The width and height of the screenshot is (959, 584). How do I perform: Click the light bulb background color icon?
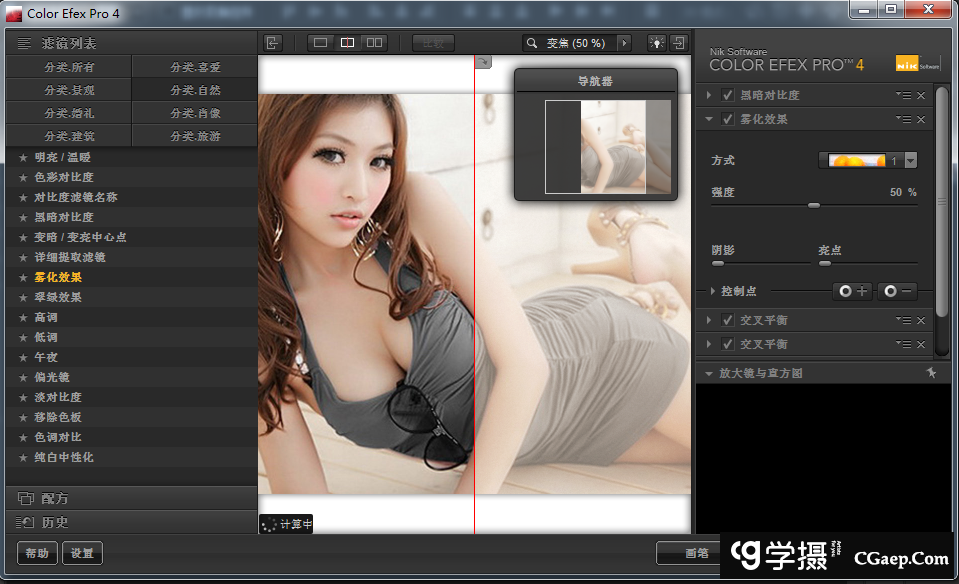tap(656, 43)
